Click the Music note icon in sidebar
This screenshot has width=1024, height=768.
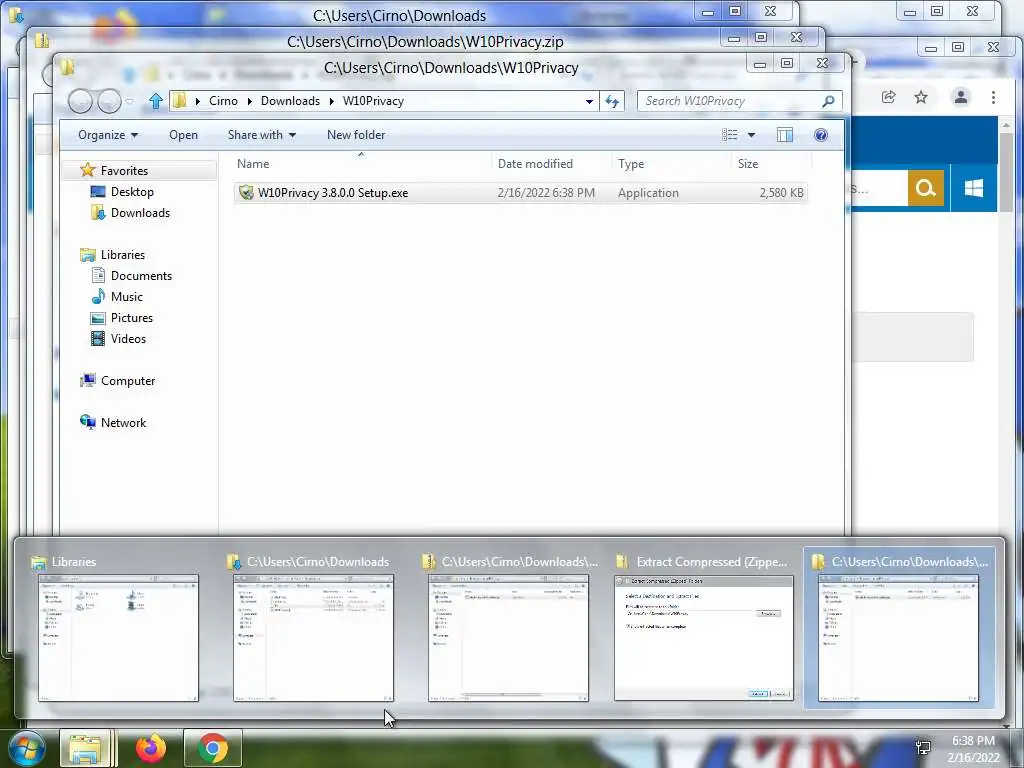point(98,296)
